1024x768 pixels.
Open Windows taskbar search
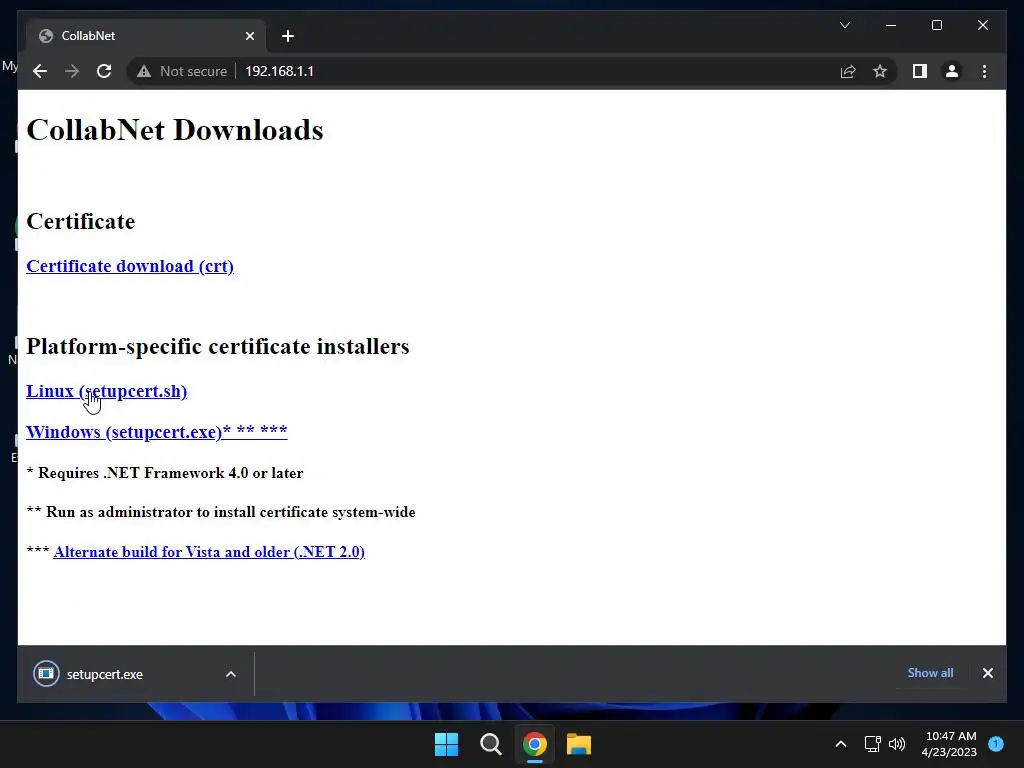pyautogui.click(x=490, y=744)
